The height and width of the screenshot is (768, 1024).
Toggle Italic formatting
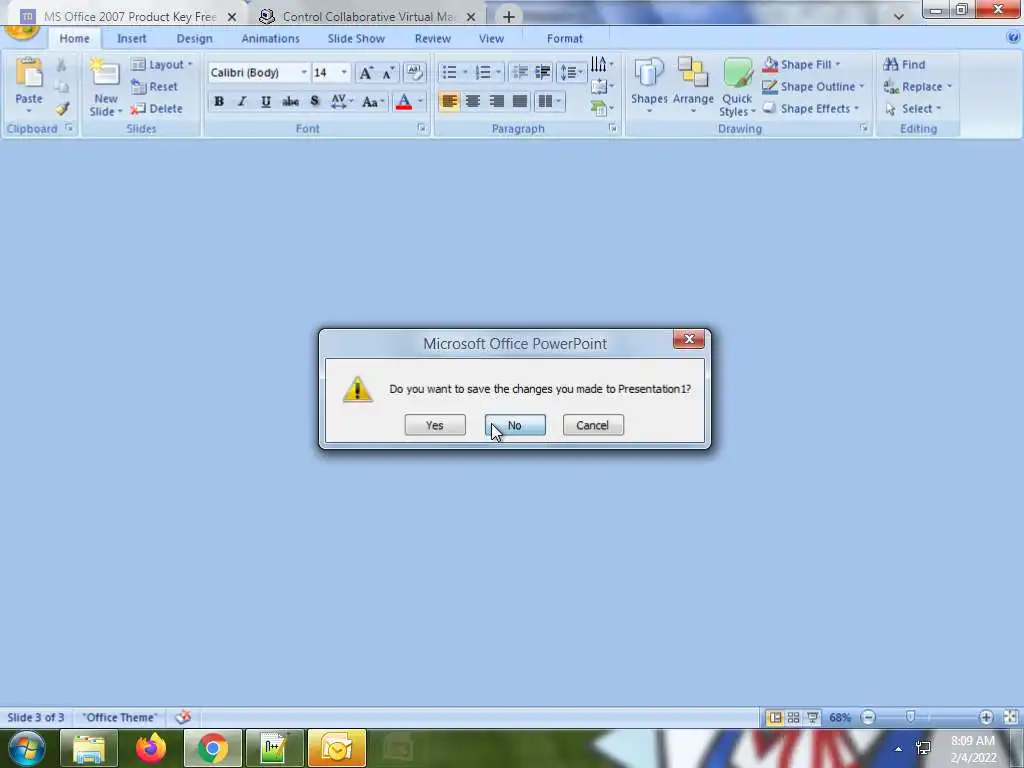(242, 101)
